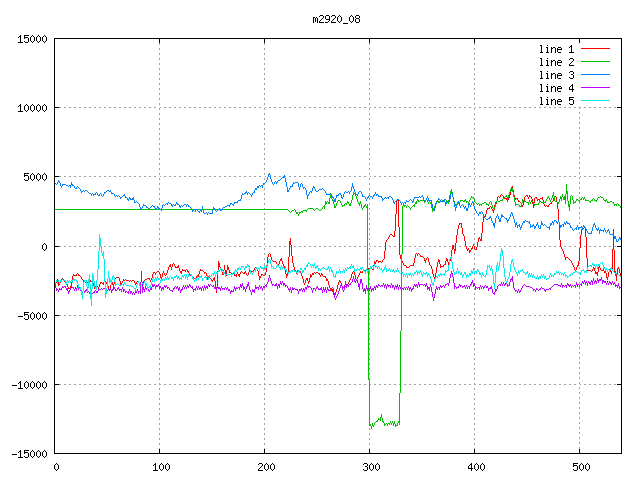Screen dimensions: 640x480
Task: Click the cyan line 5 legend sample
Action: [x=595, y=101]
